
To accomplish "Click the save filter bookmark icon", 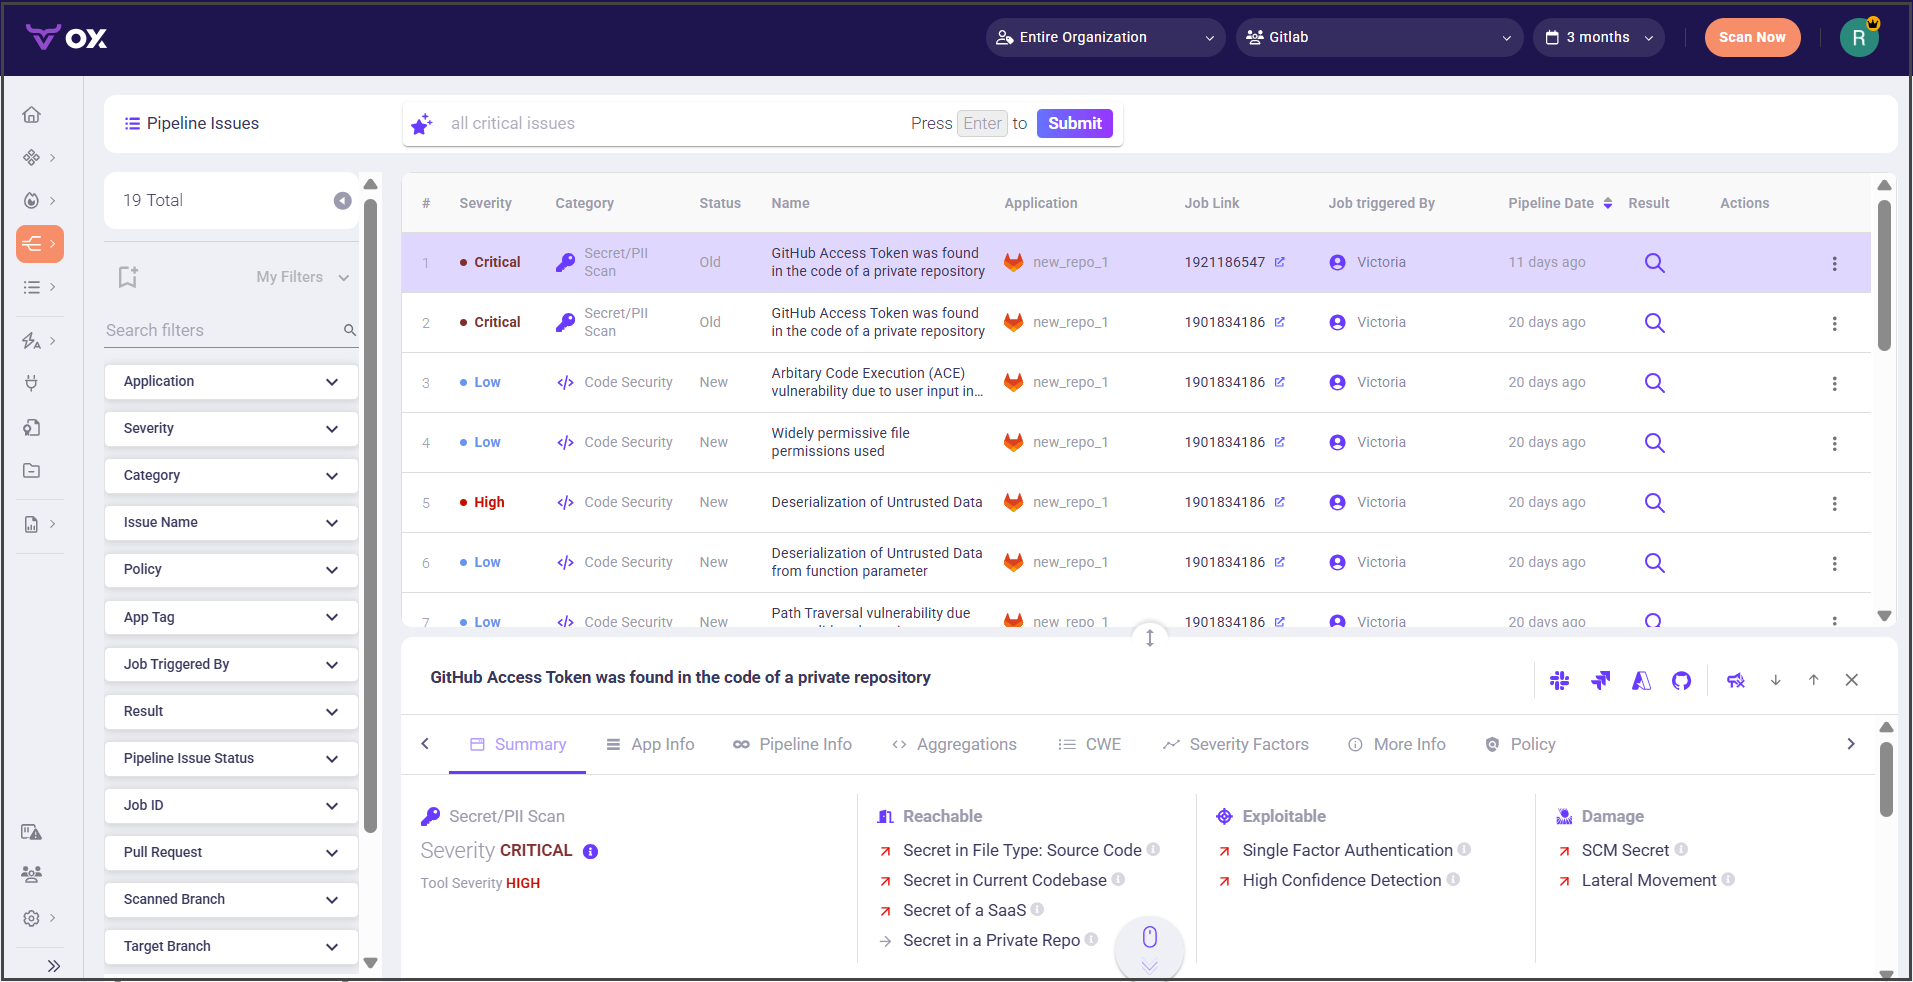I will [128, 277].
